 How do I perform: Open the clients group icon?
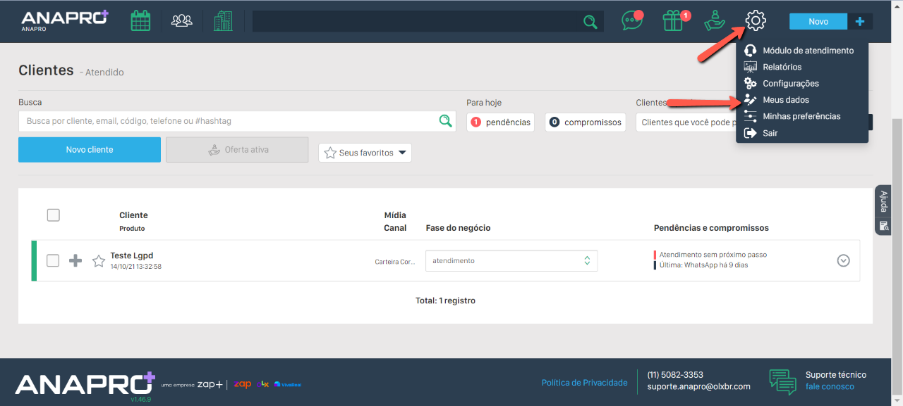181,21
